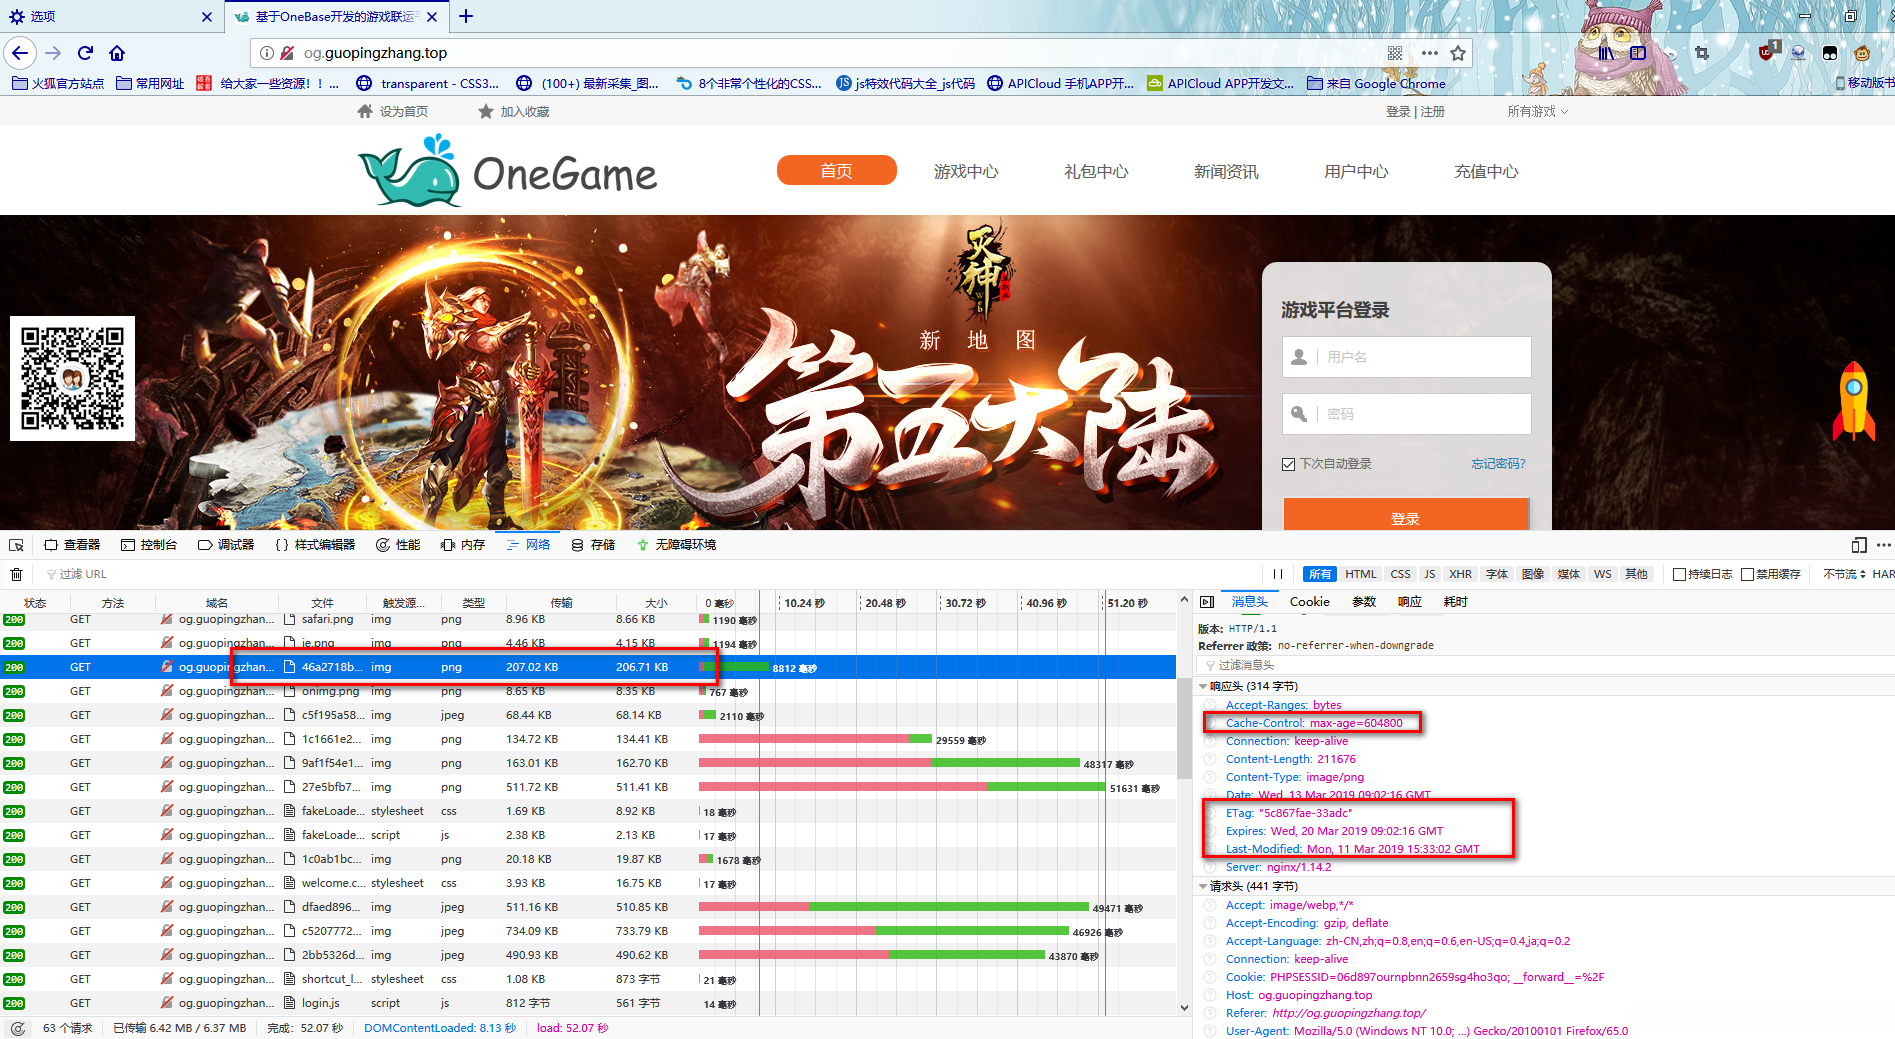Reload the current page

tap(86, 53)
